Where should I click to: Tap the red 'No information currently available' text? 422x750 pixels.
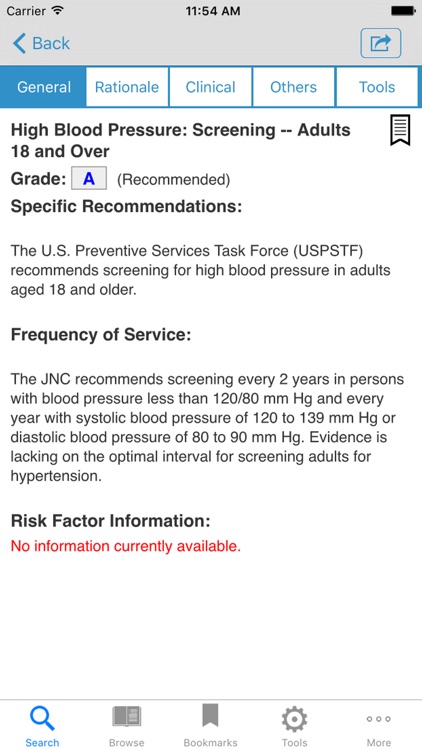(x=126, y=546)
